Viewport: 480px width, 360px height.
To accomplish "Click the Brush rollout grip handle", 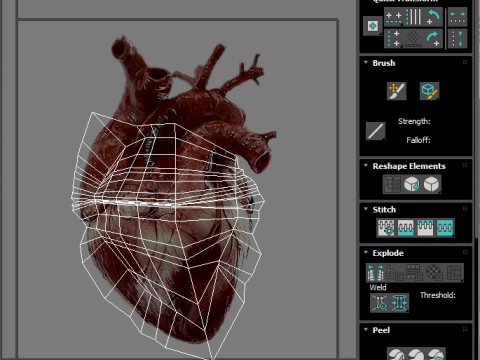I will 465,62.
